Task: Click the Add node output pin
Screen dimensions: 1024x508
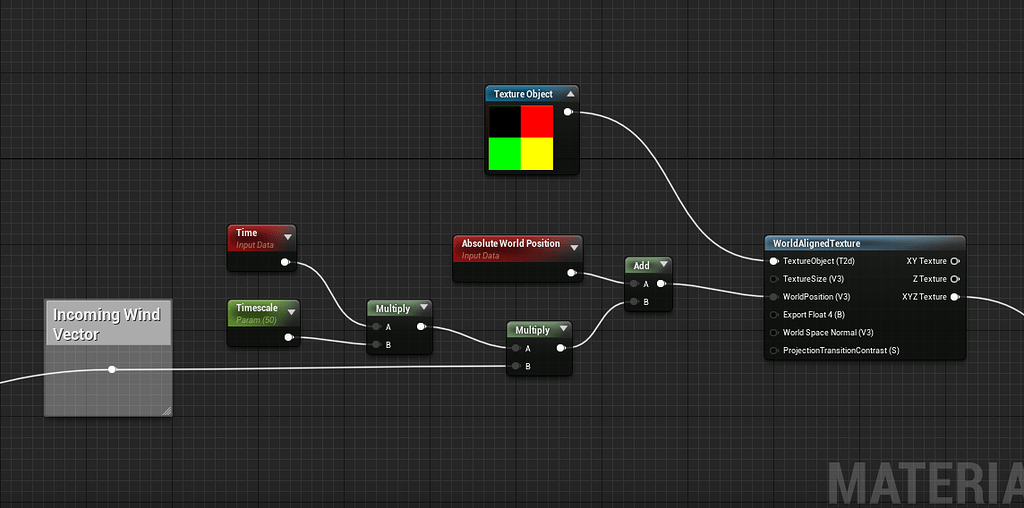Action: click(660, 284)
